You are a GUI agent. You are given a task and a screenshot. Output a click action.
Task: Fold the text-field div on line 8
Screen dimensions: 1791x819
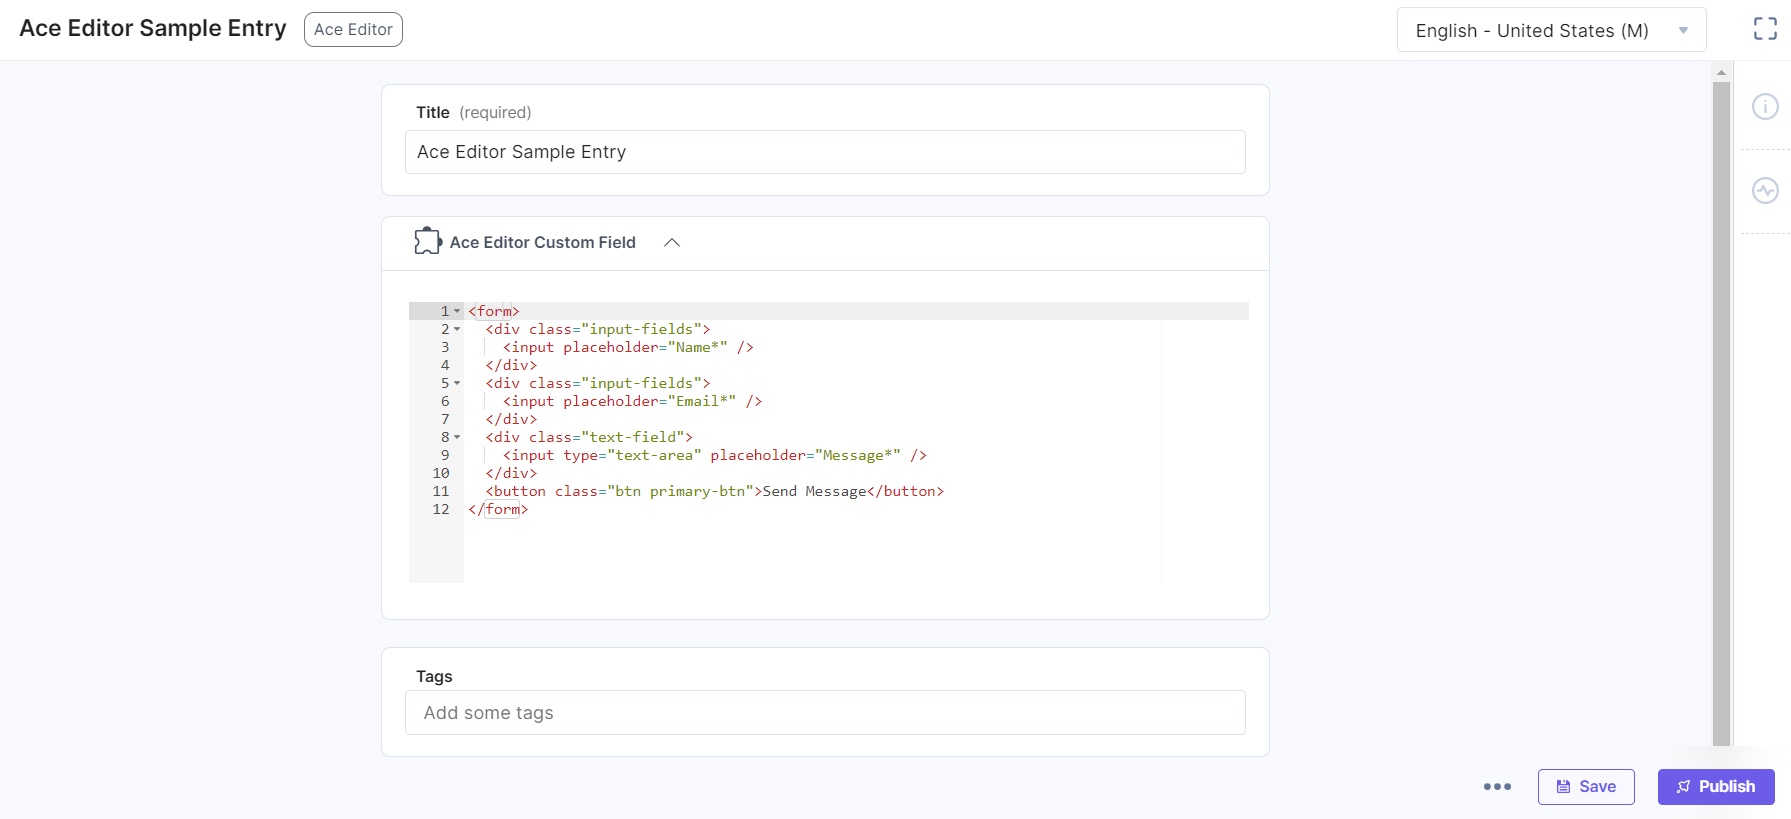457,437
